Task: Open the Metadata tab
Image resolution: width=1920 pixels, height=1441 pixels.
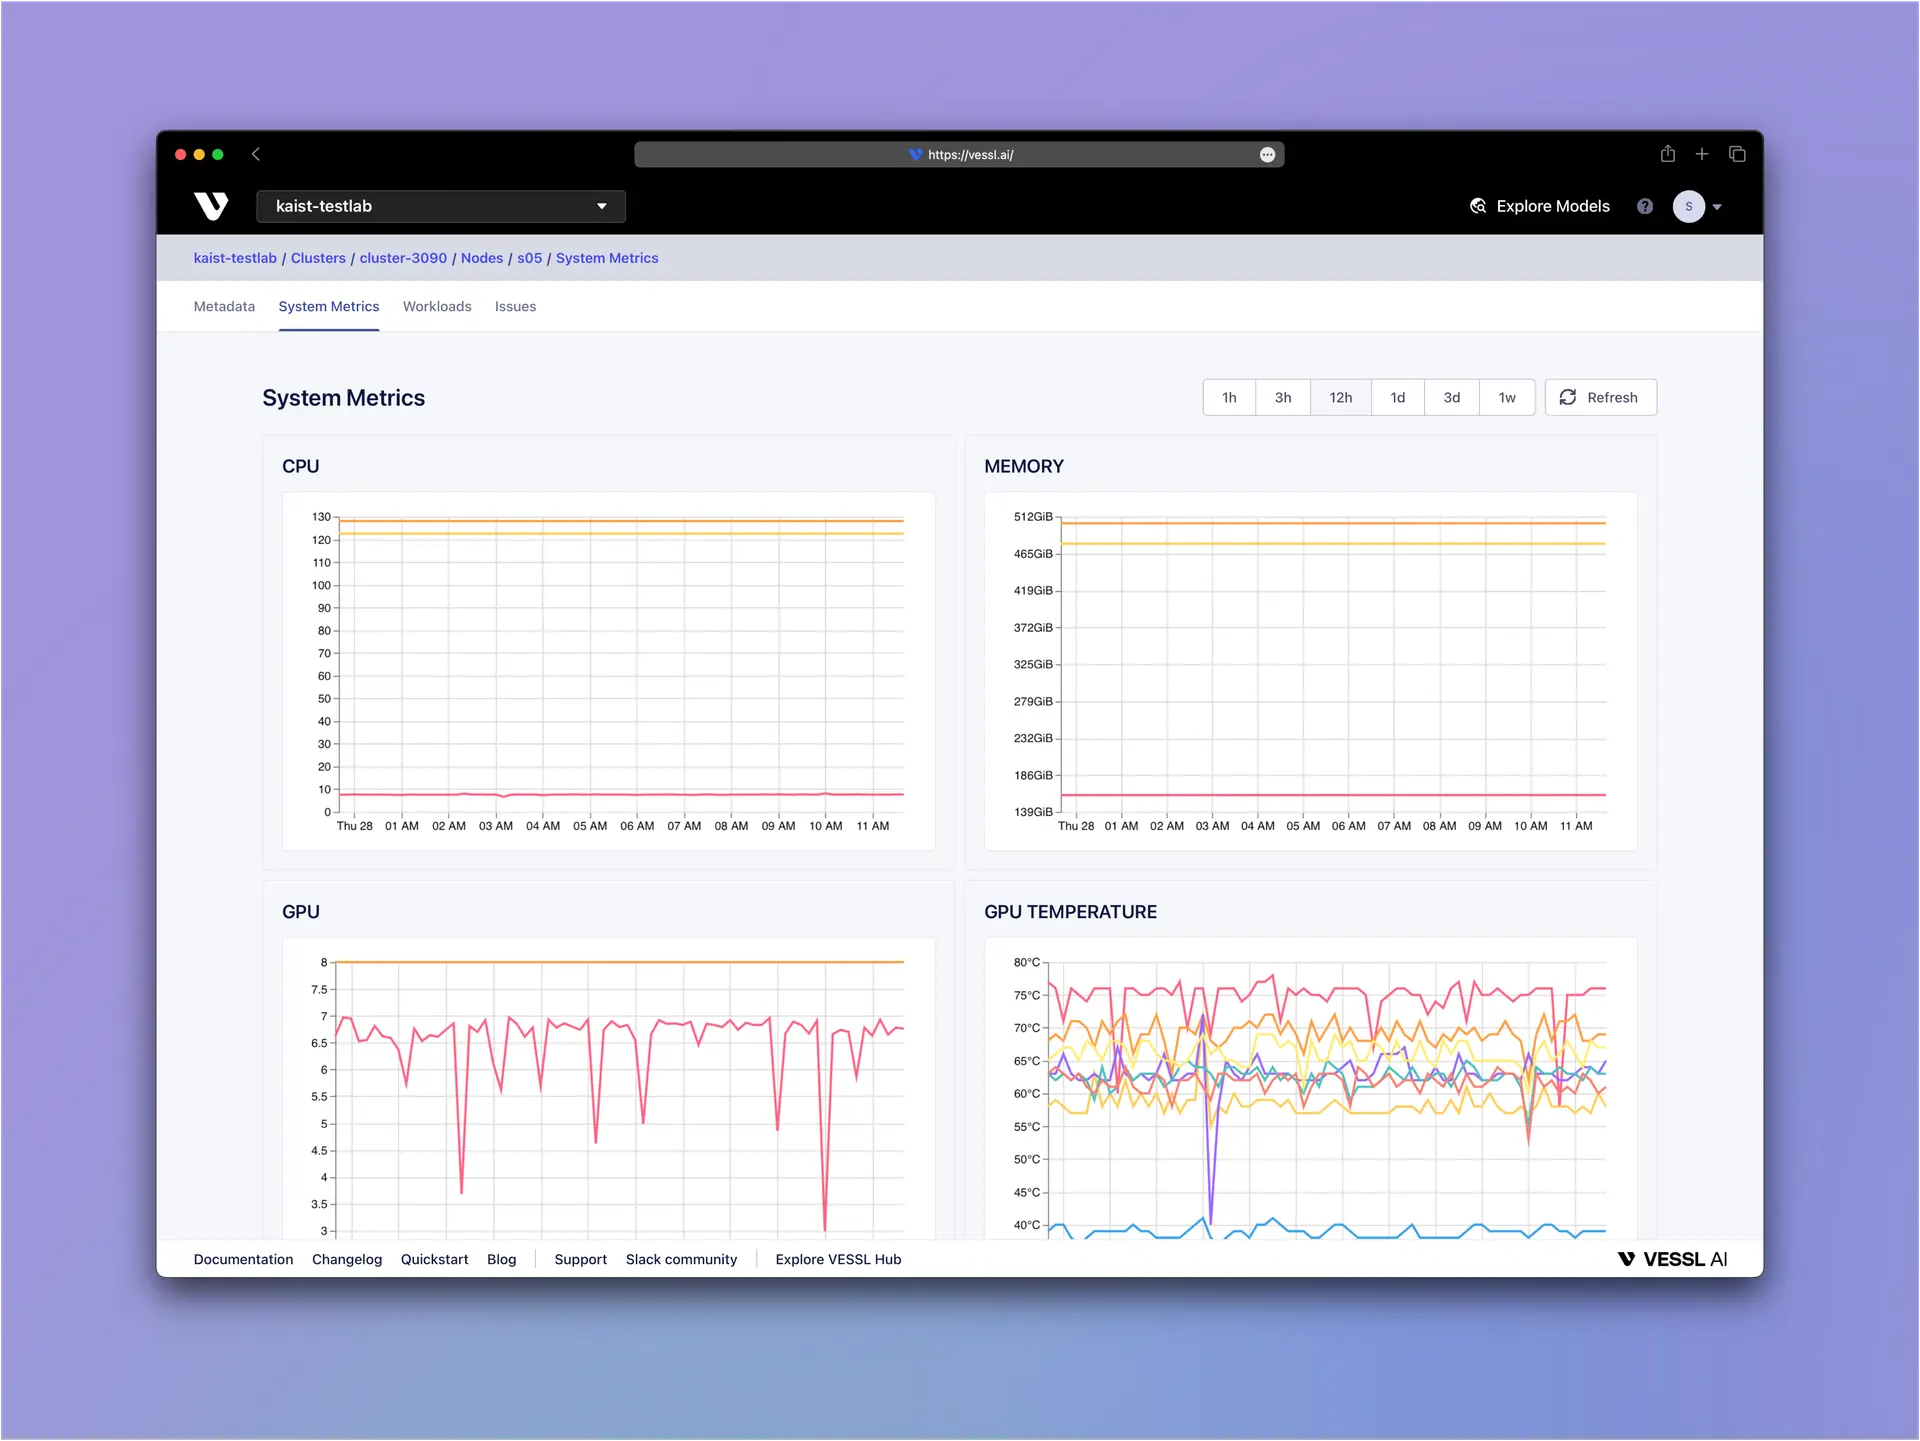Action: [224, 307]
